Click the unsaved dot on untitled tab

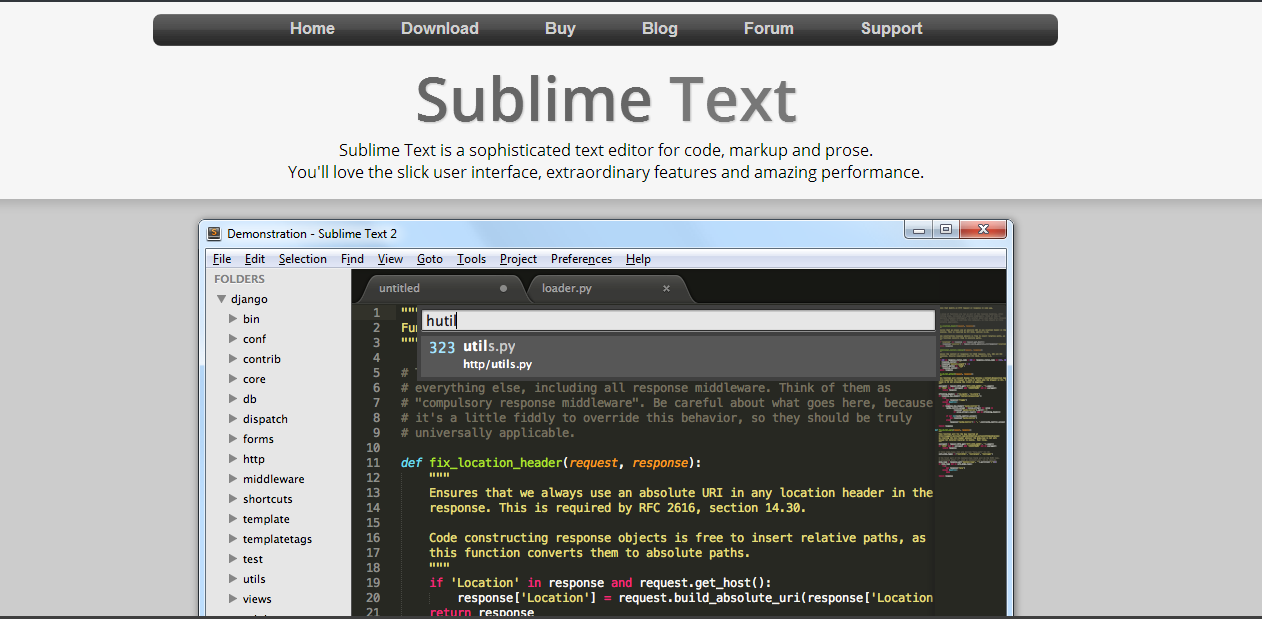tap(503, 288)
